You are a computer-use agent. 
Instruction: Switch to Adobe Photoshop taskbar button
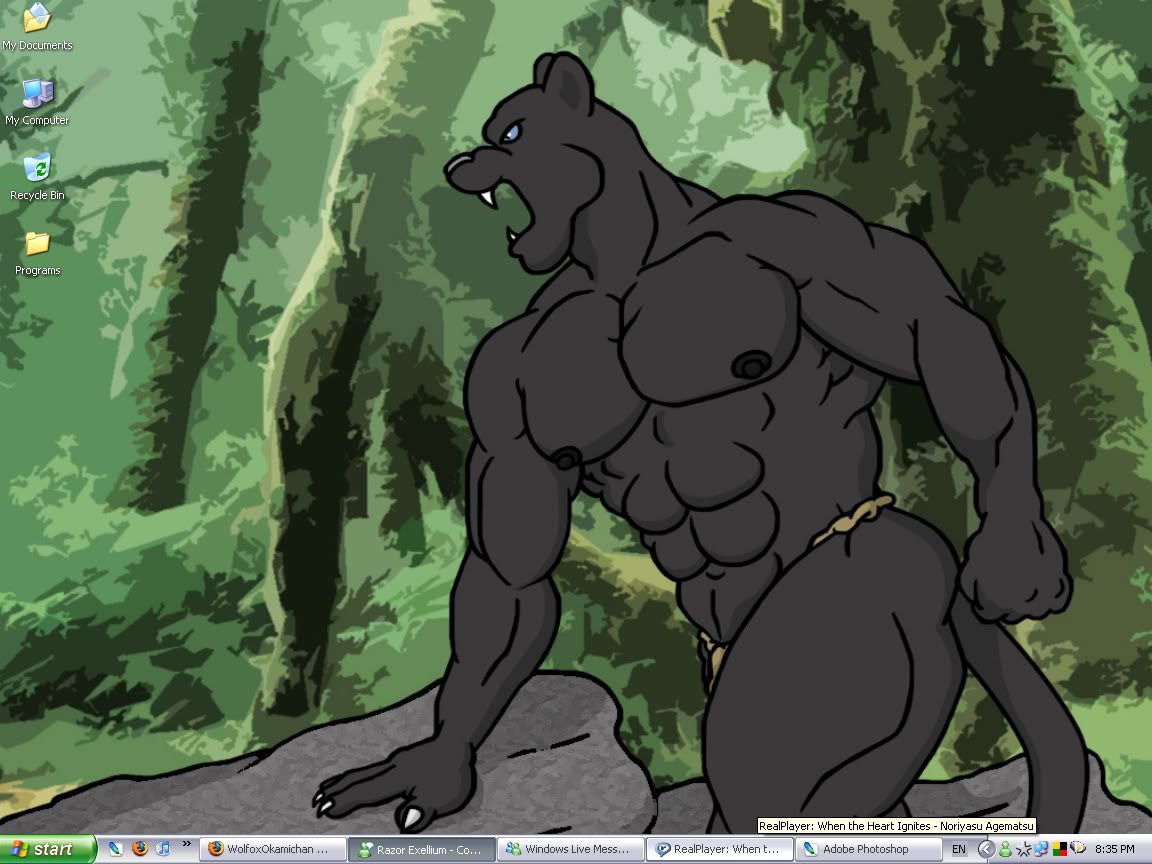click(x=868, y=849)
